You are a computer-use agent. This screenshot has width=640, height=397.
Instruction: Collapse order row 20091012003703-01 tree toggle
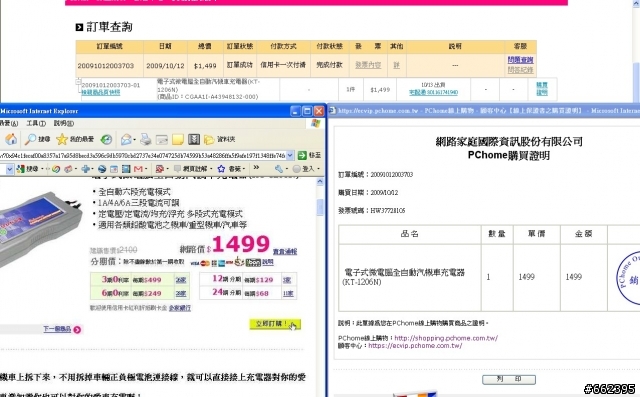click(78, 82)
